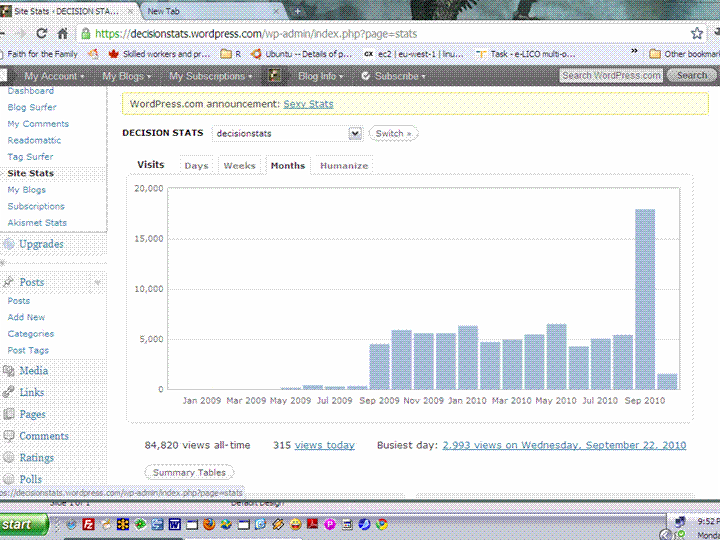This screenshot has height=540, width=720.
Task: Open the Media section icon in sidebar
Action: coord(9,371)
